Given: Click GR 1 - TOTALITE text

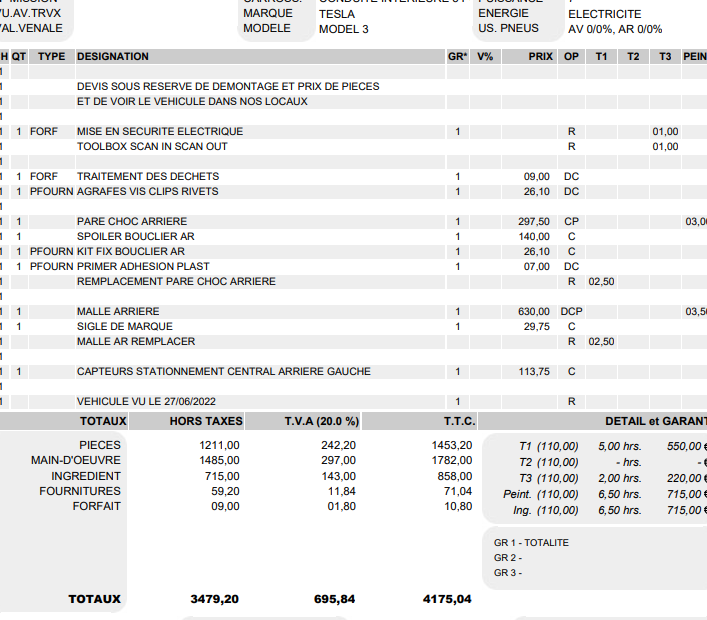Looking at the screenshot, I should 531,543.
